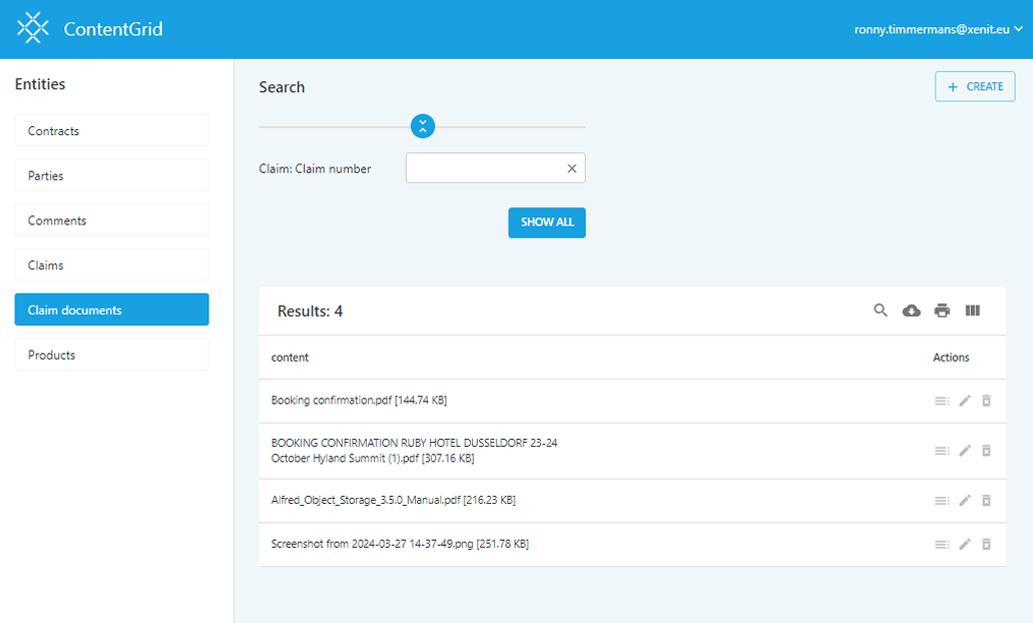This screenshot has height=623, width=1033.
Task: Click the ContentGrid logo icon
Action: 33,29
